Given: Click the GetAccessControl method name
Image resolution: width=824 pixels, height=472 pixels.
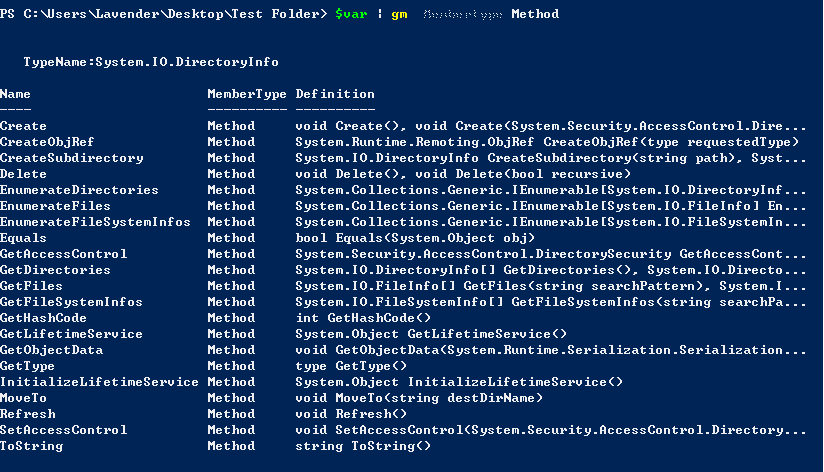Looking at the screenshot, I should coord(64,254).
